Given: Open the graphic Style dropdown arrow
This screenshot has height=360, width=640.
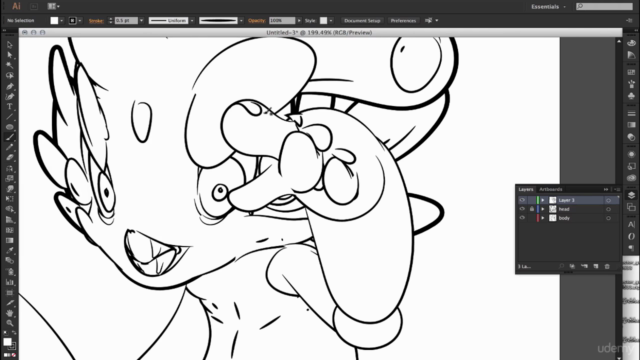Looking at the screenshot, I should pyautogui.click(x=331, y=20).
